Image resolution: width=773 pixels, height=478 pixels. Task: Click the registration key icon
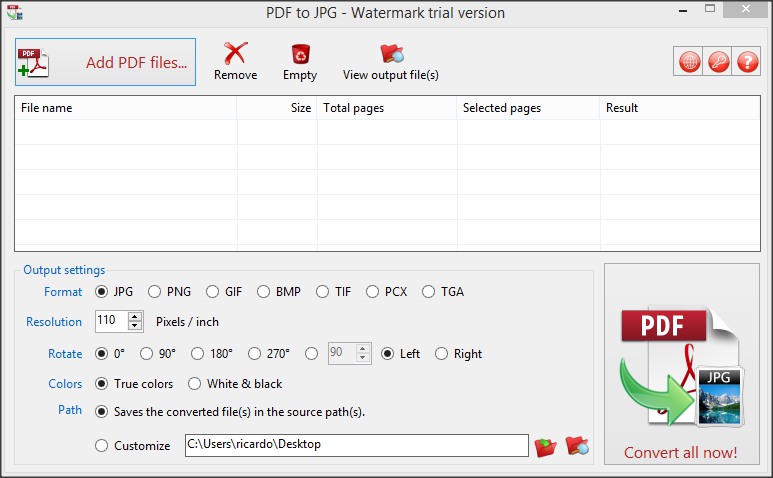tap(718, 62)
